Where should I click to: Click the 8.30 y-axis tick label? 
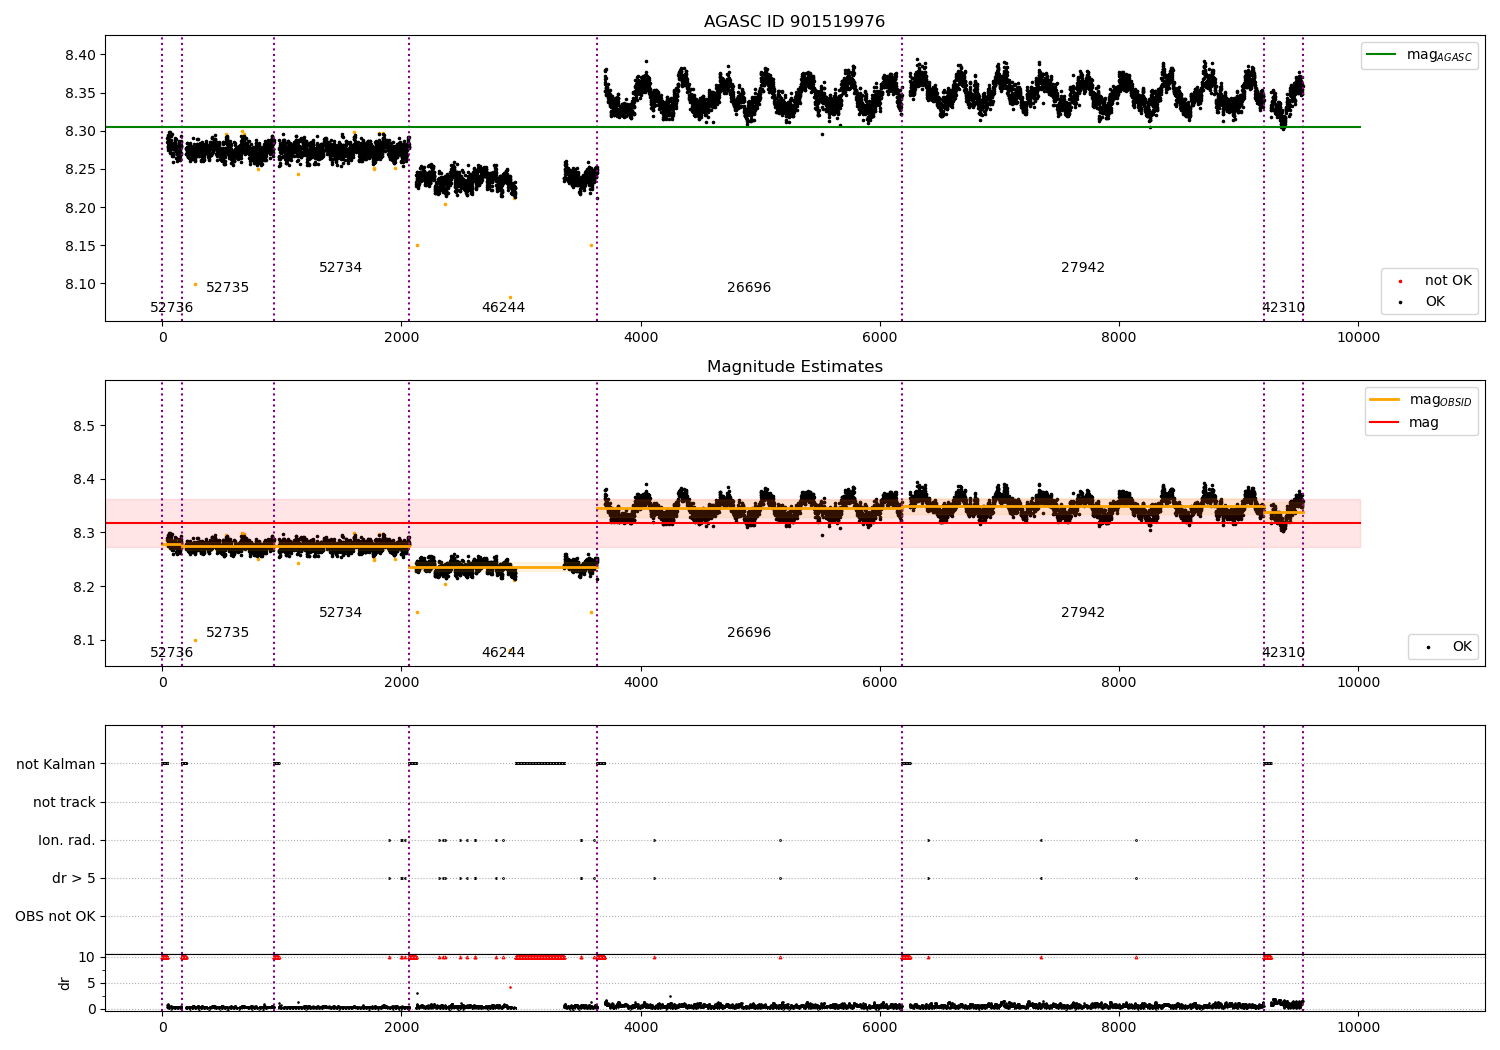[81, 131]
